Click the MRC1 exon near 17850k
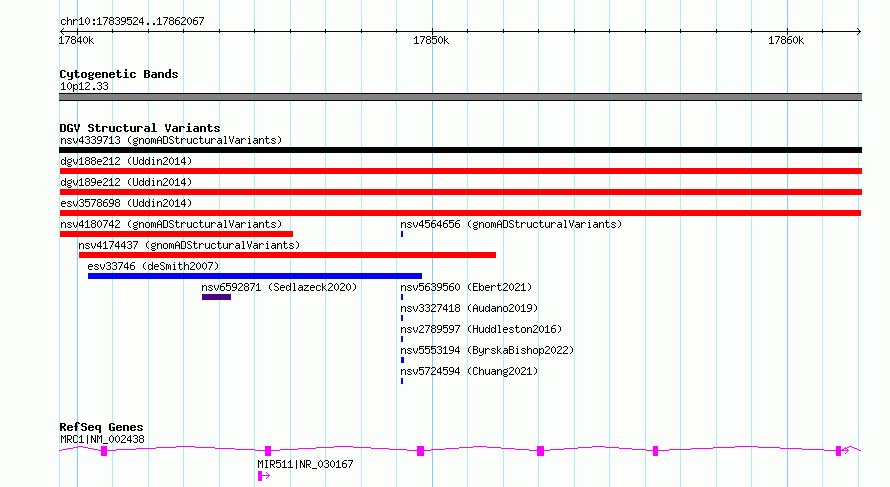 pos(420,451)
